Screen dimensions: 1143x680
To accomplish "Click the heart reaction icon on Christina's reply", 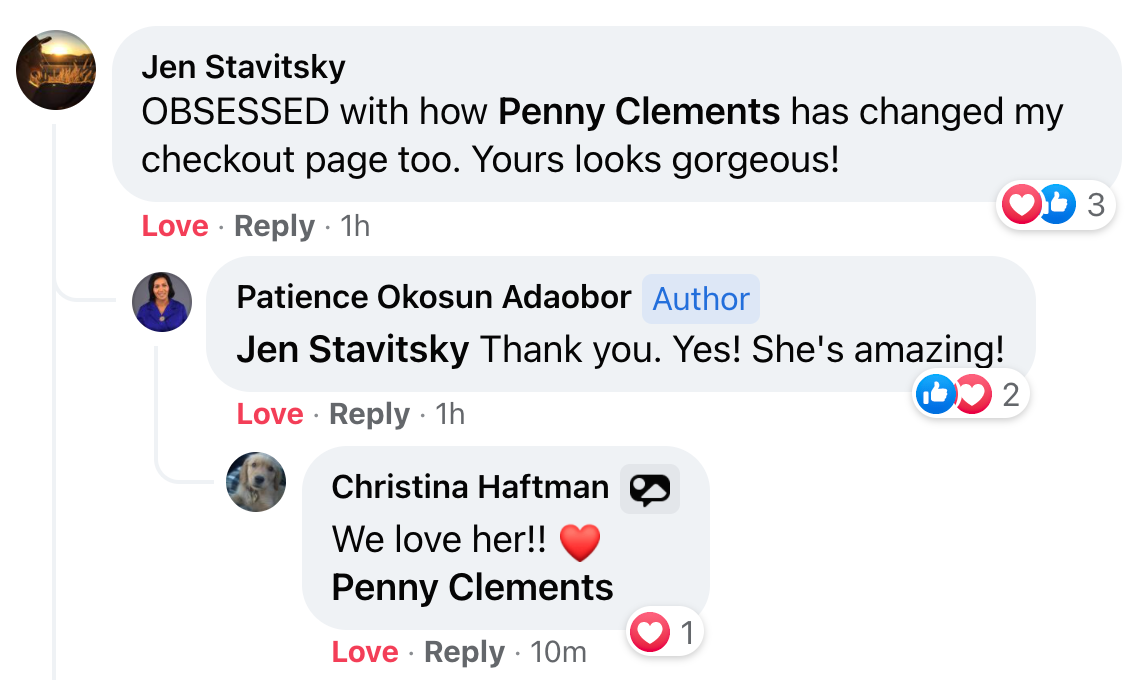I will click(x=649, y=632).
